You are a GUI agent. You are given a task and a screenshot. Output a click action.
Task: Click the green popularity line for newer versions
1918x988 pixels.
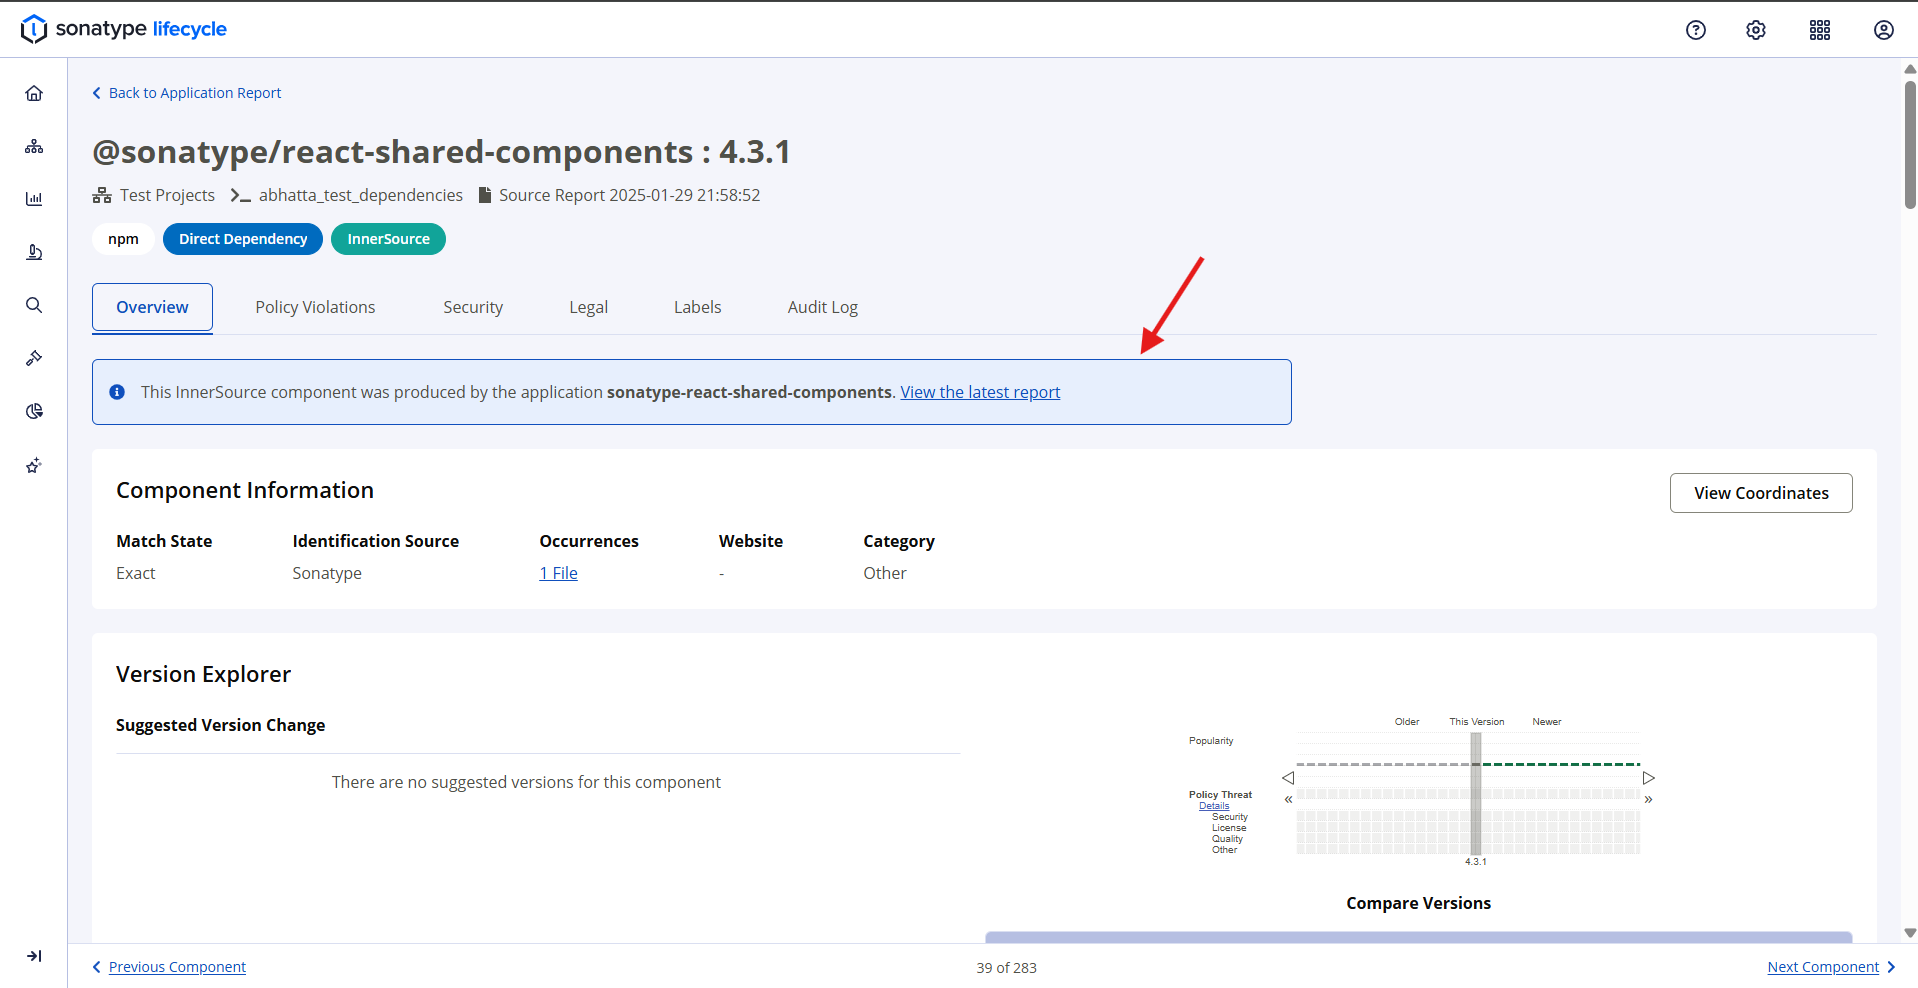click(1561, 764)
